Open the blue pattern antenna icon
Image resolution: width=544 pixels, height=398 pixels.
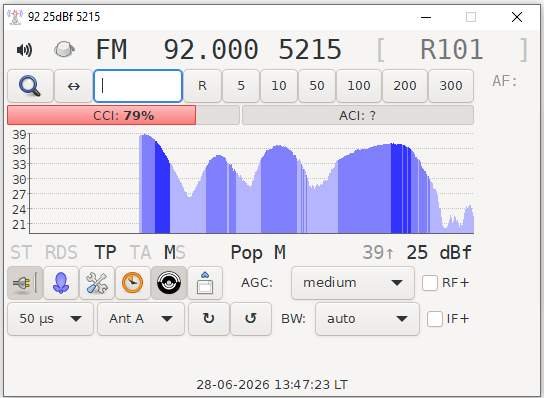click(61, 283)
